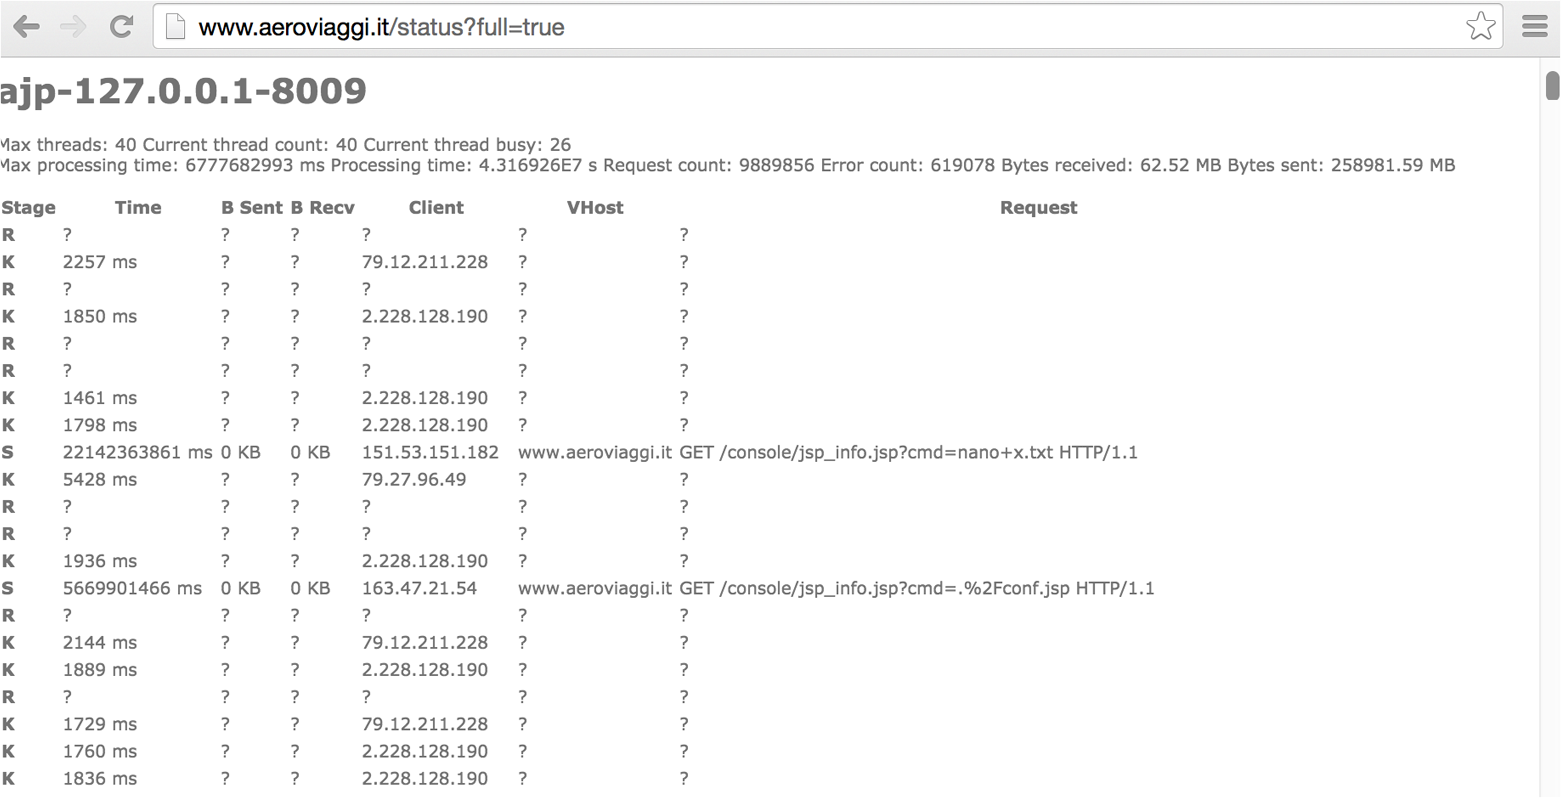Bookmark this page using the star
This screenshot has width=1561, height=798.
[1479, 26]
